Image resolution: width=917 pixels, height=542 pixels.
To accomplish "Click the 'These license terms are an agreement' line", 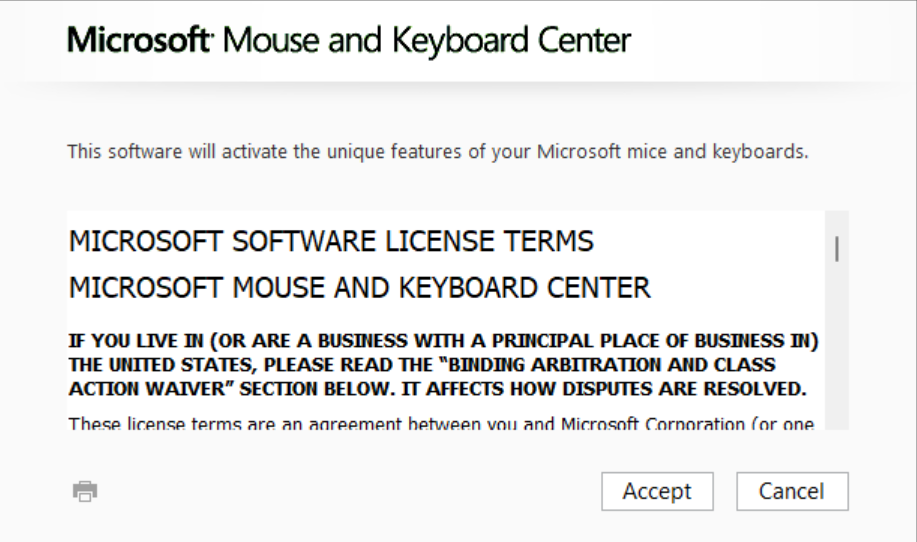I will (x=442, y=423).
